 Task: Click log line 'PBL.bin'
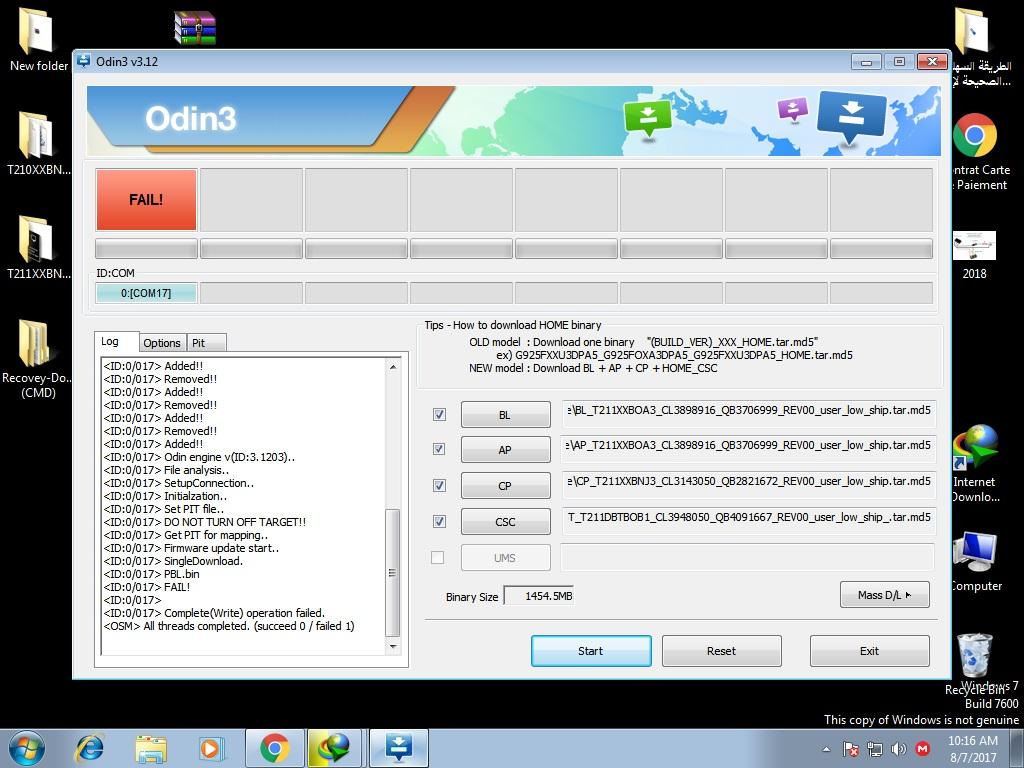tap(152, 574)
